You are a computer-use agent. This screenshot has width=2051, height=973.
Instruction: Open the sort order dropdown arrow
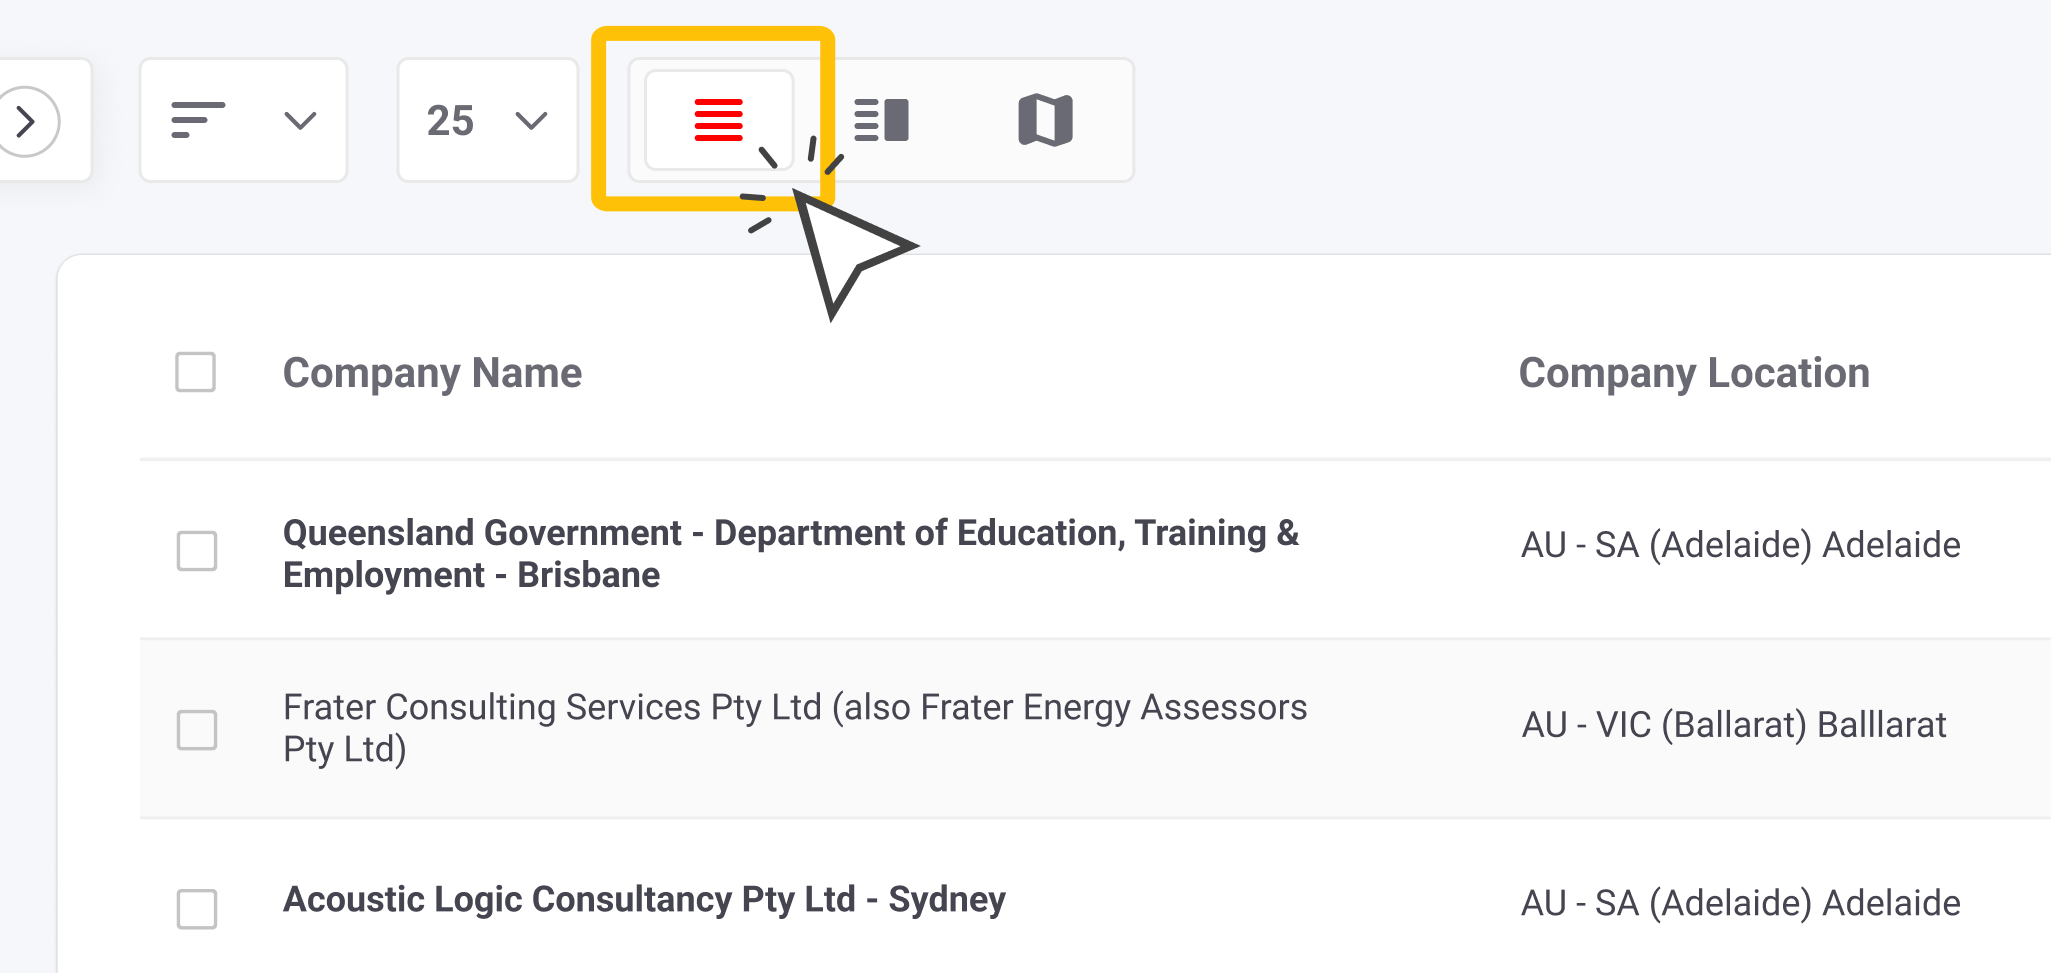pos(300,121)
